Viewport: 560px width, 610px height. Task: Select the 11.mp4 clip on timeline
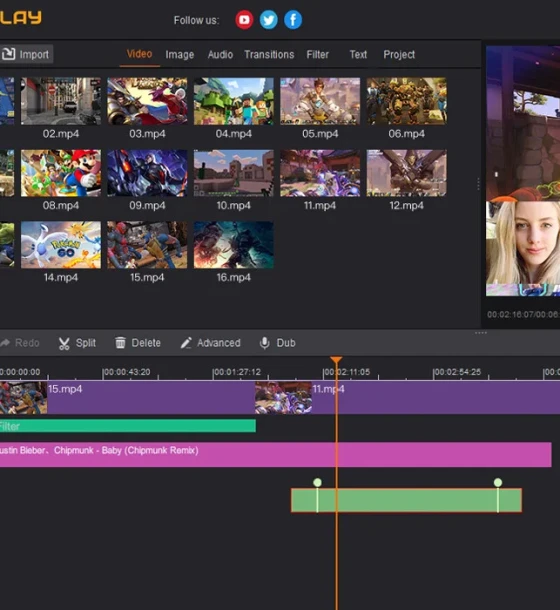pos(407,397)
